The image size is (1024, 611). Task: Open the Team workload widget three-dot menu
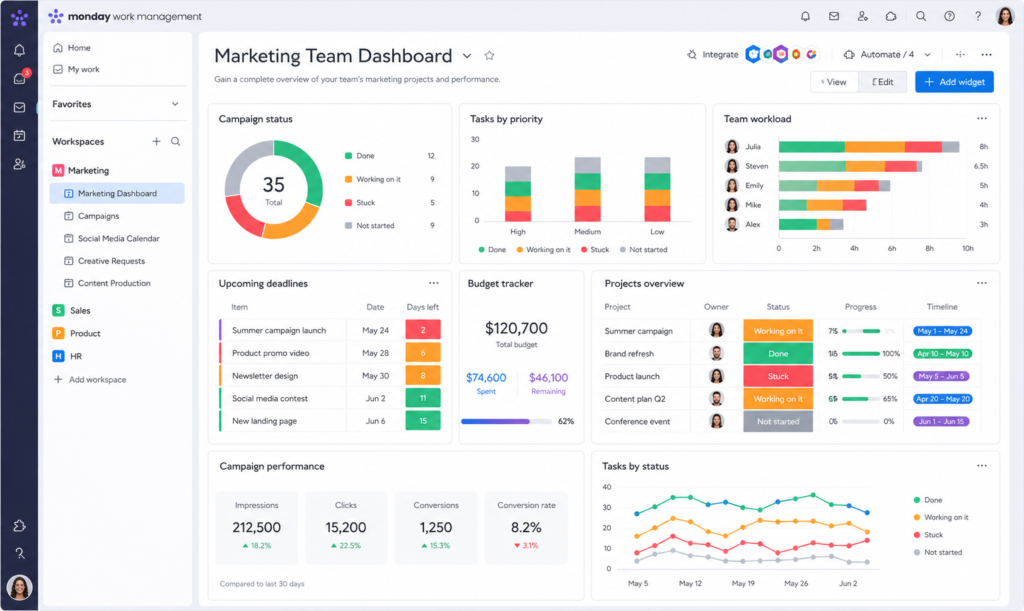coord(982,119)
